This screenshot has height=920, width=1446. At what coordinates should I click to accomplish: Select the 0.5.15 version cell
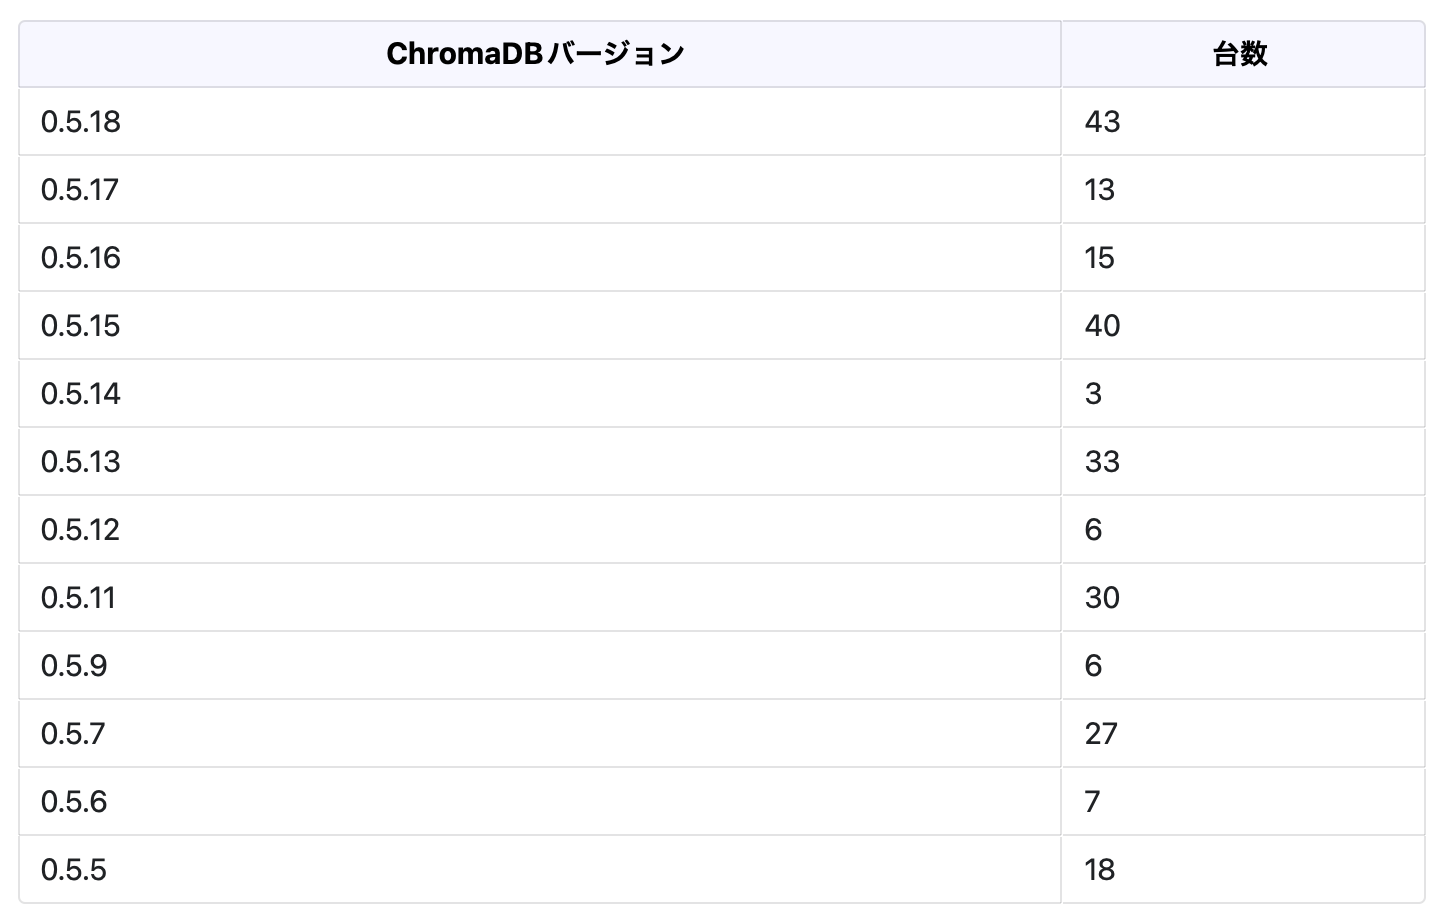click(81, 326)
